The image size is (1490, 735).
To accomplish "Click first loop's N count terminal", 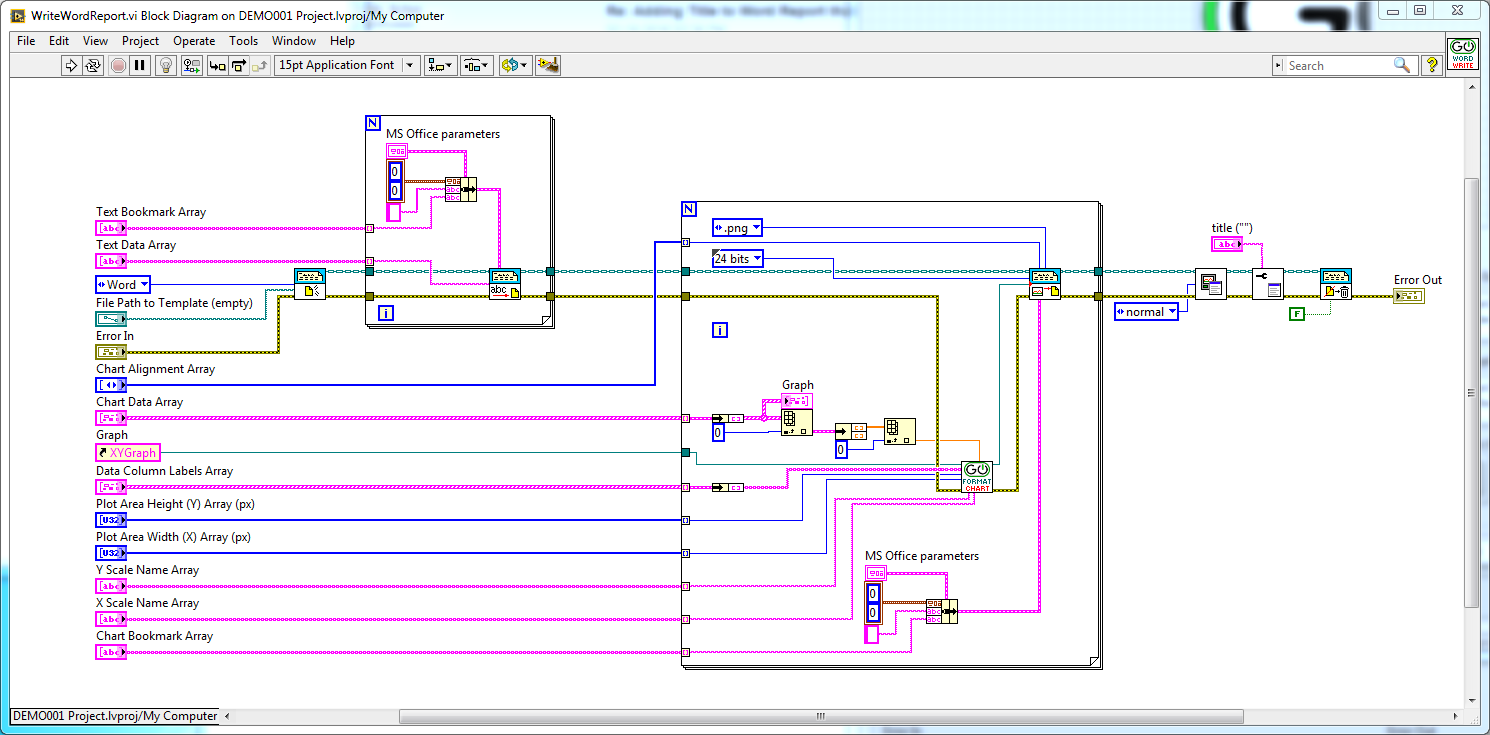I will pos(373,123).
